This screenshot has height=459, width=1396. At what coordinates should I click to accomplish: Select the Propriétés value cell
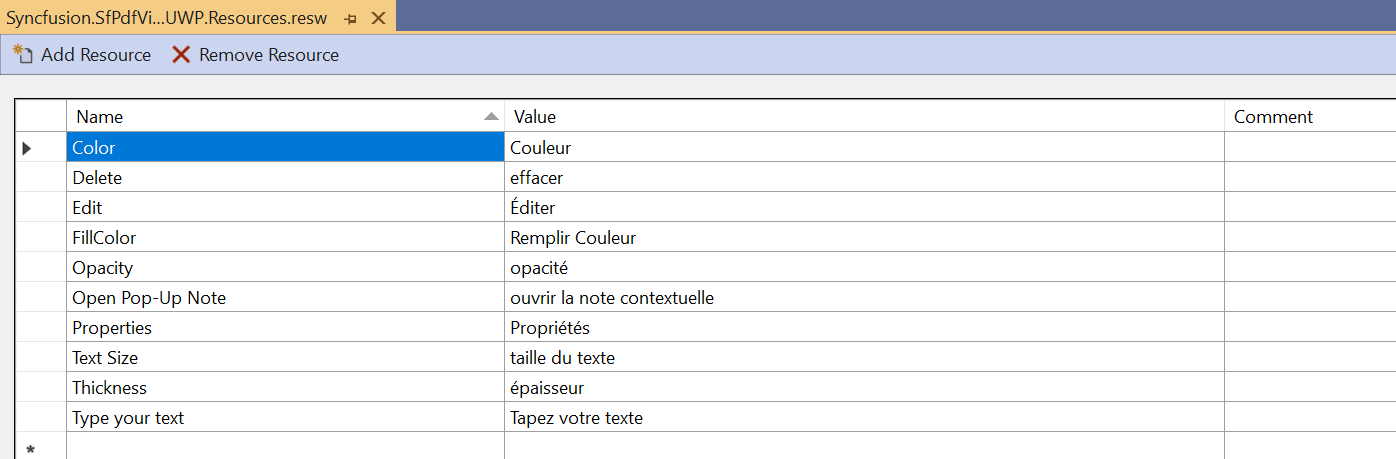(x=864, y=327)
